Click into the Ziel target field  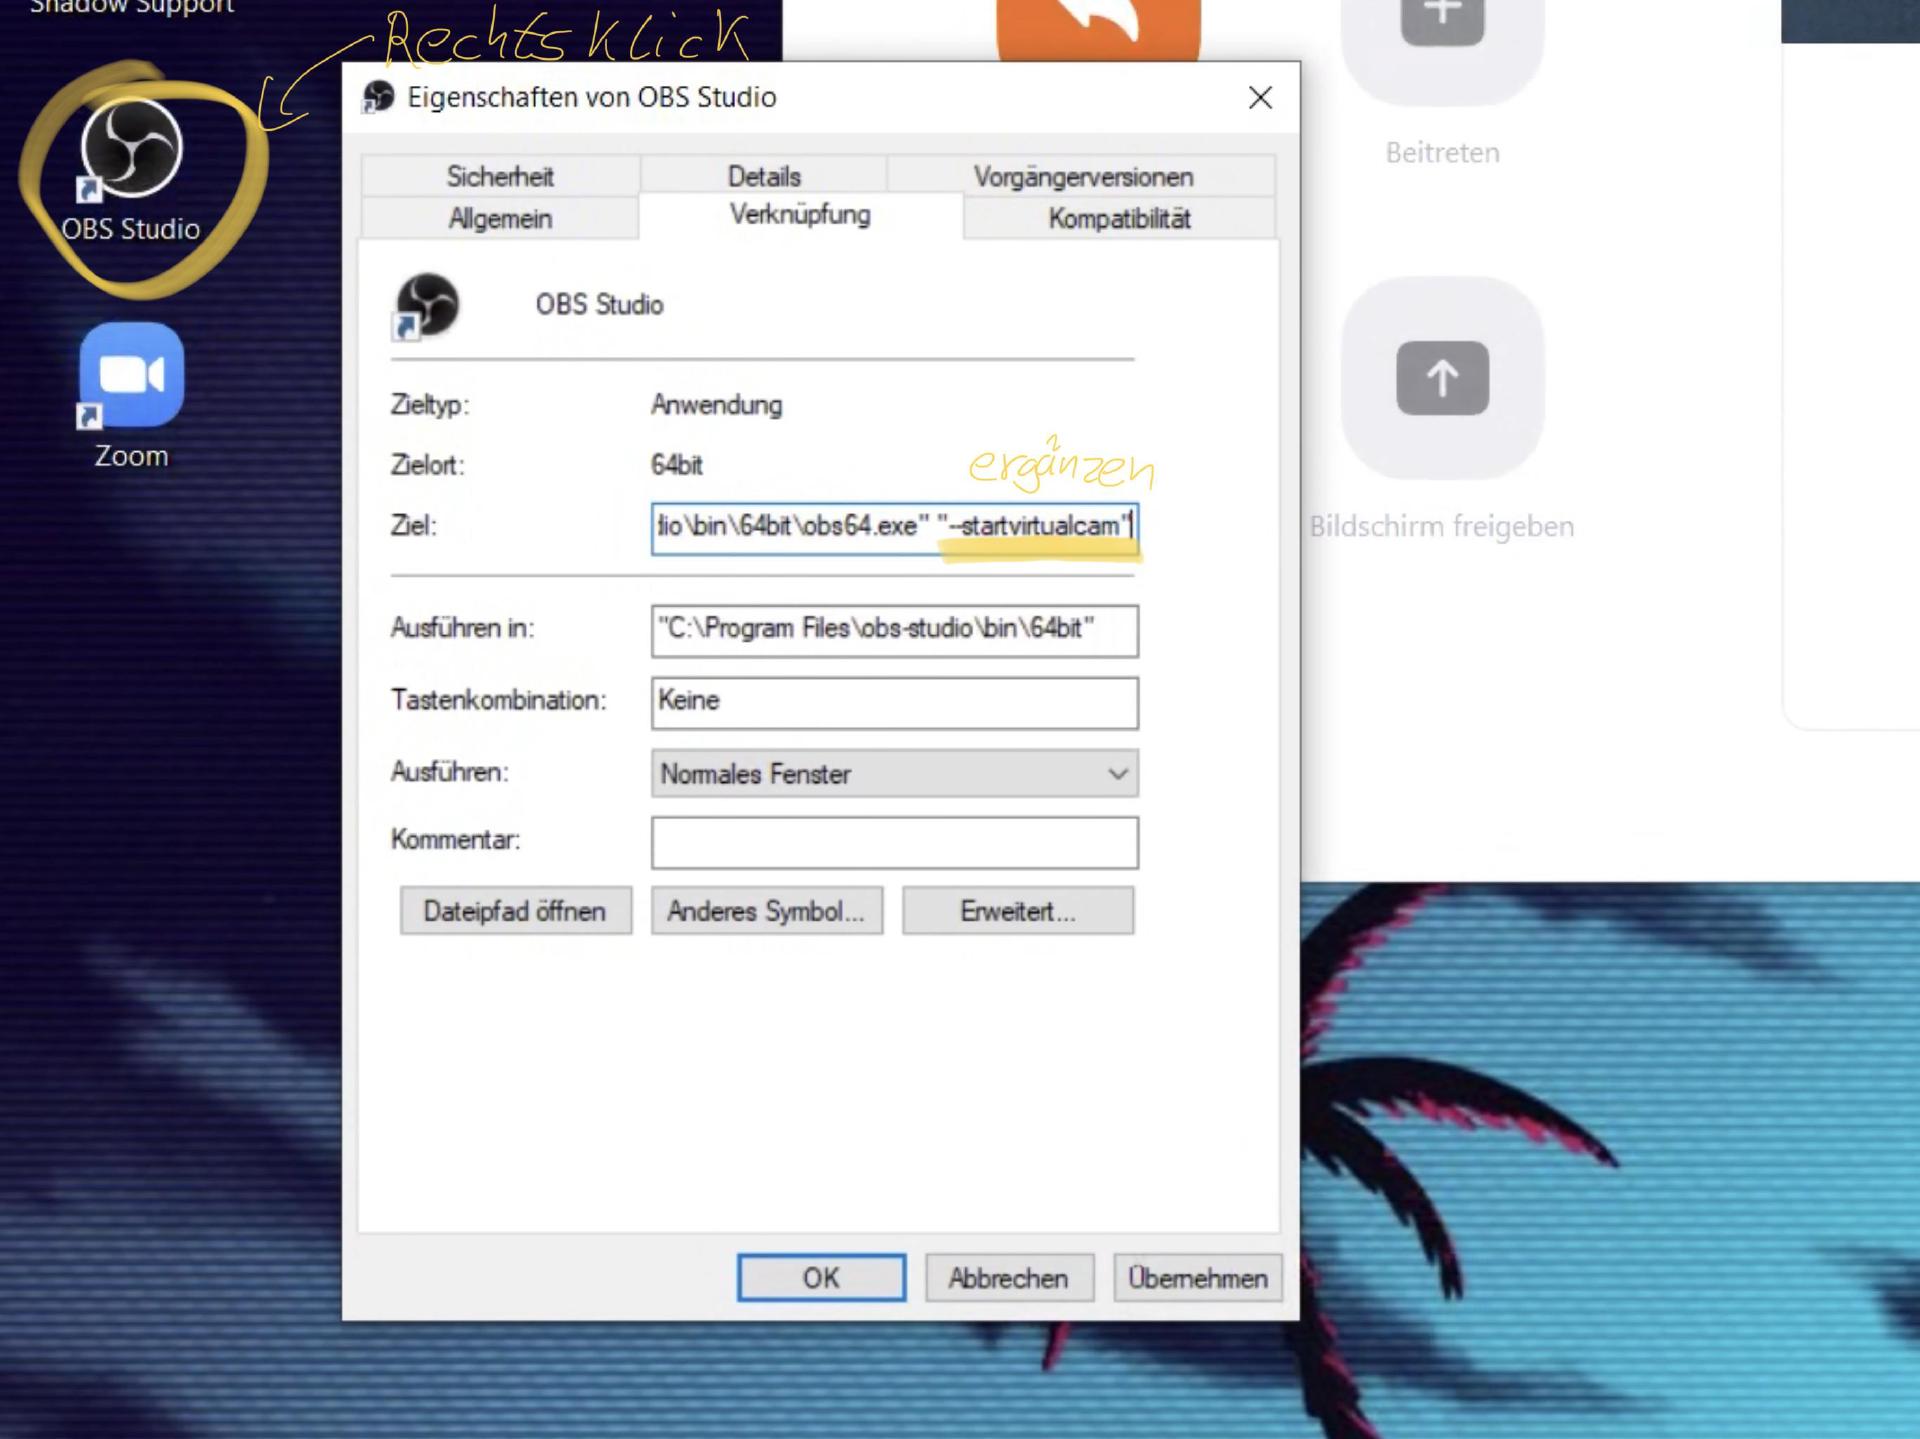tap(893, 527)
